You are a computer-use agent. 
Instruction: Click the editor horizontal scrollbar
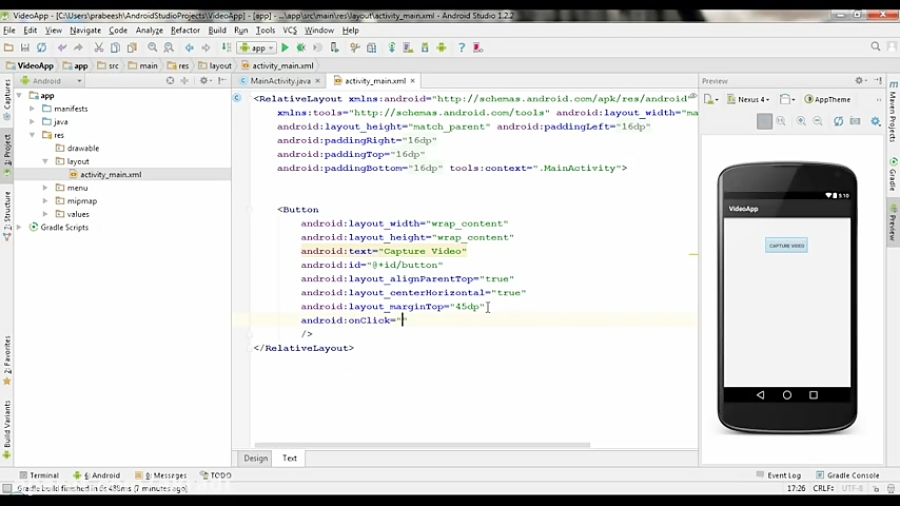click(422, 445)
